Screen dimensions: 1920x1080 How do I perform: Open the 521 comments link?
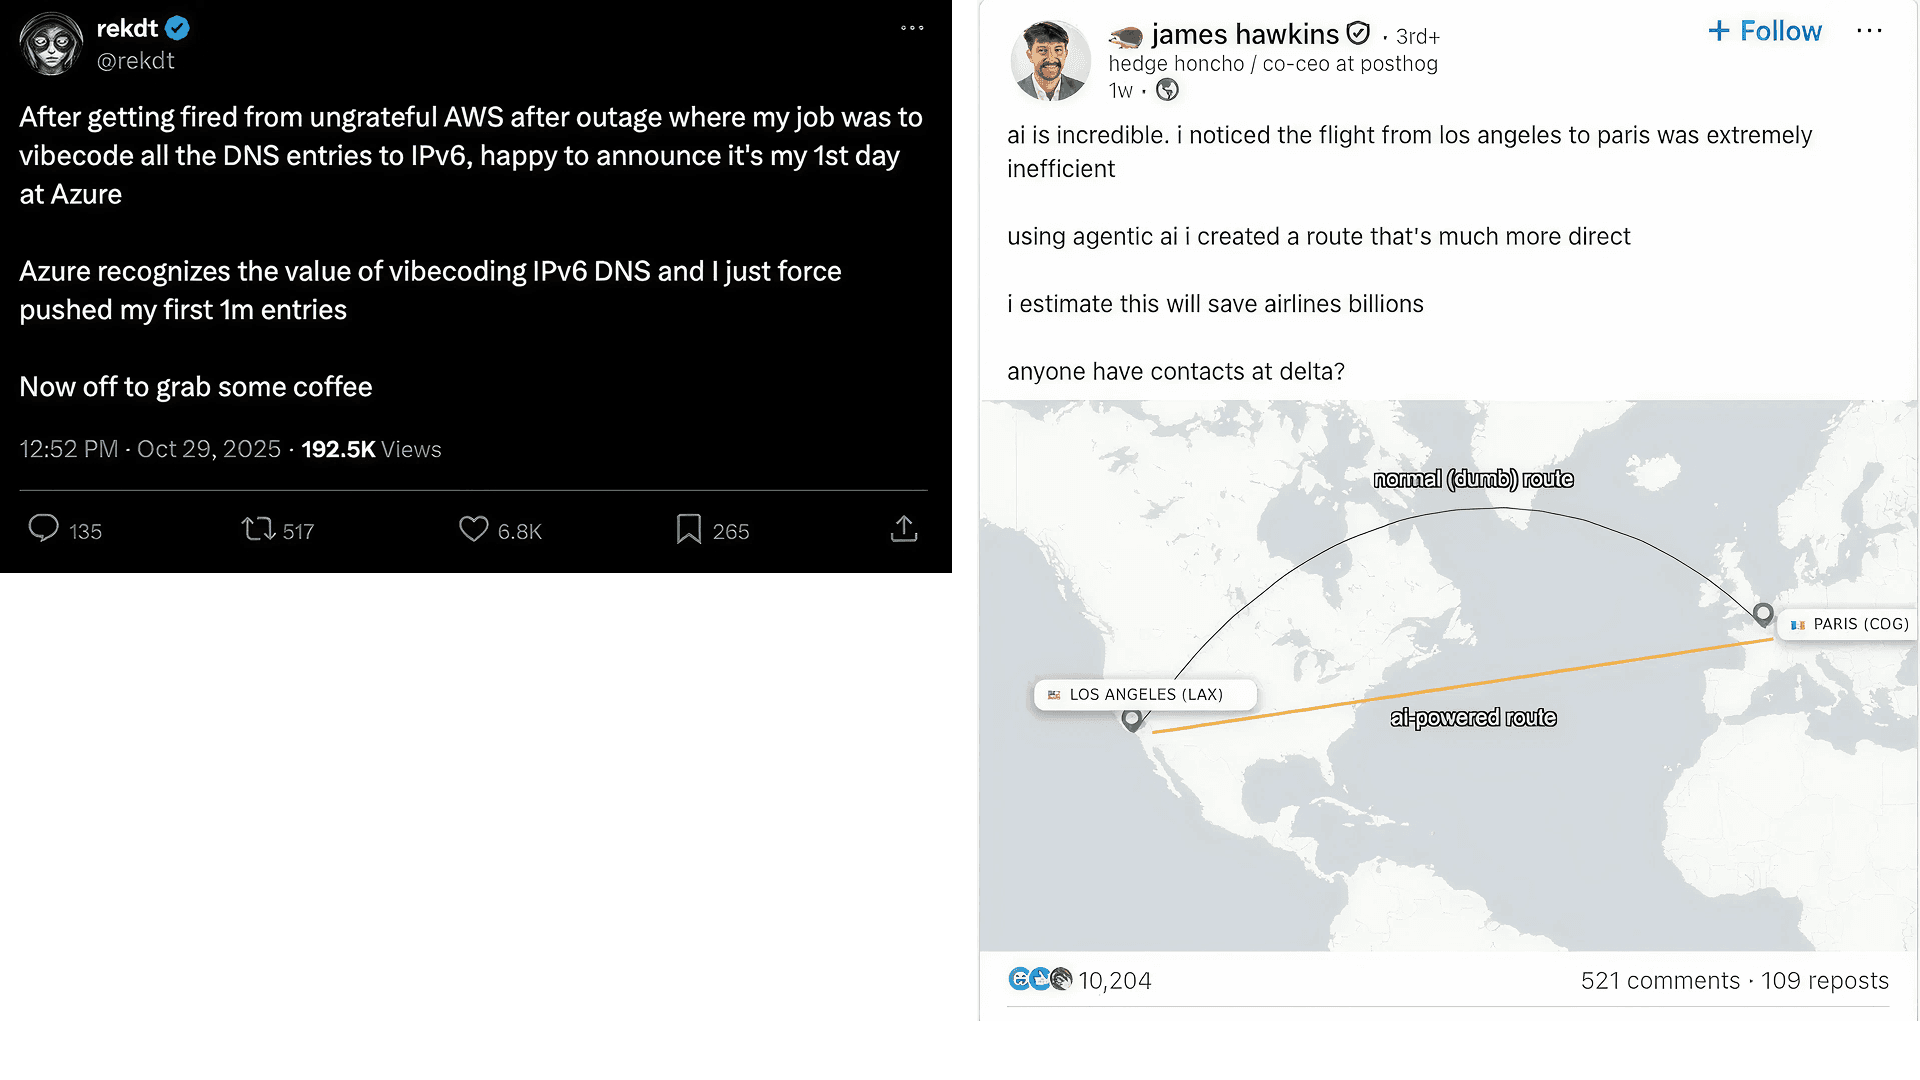click(x=1660, y=981)
